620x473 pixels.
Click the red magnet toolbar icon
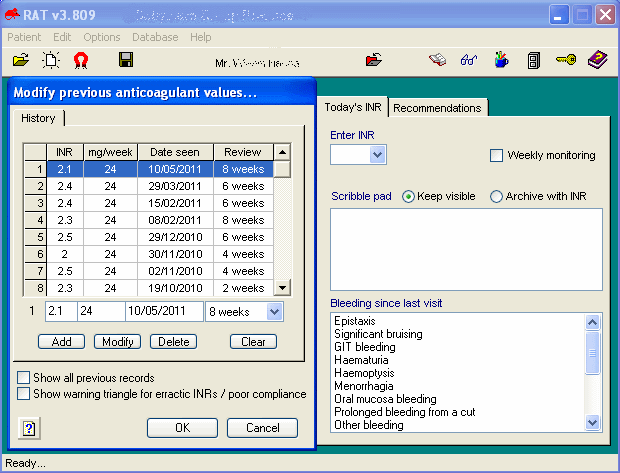click(x=81, y=61)
